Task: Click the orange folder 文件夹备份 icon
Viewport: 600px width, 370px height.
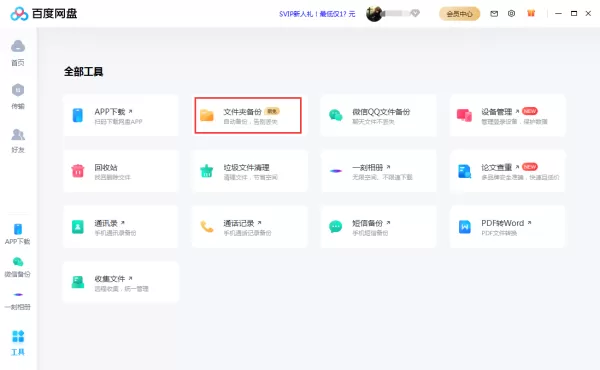Action: pos(207,115)
